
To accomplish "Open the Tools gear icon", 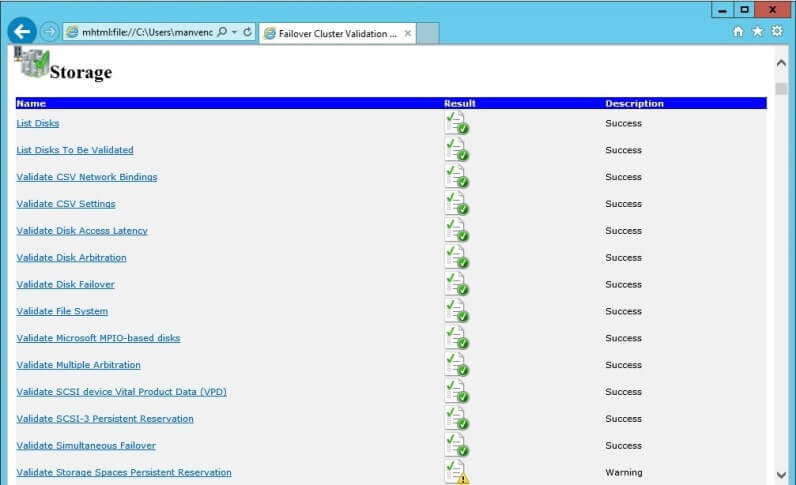I will point(776,32).
